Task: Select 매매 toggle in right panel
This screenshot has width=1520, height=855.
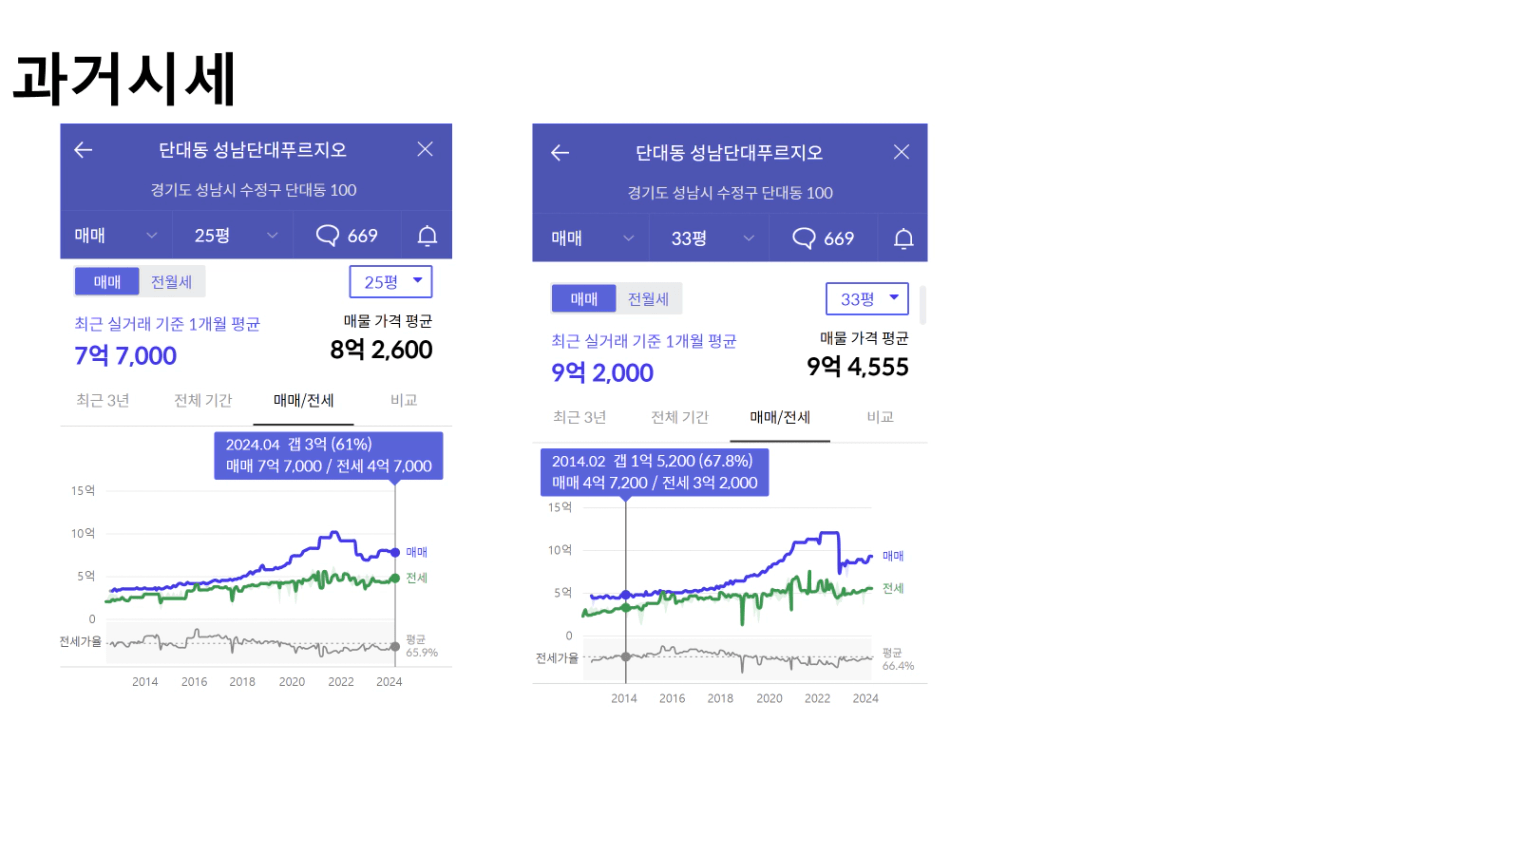Action: [x=584, y=299]
